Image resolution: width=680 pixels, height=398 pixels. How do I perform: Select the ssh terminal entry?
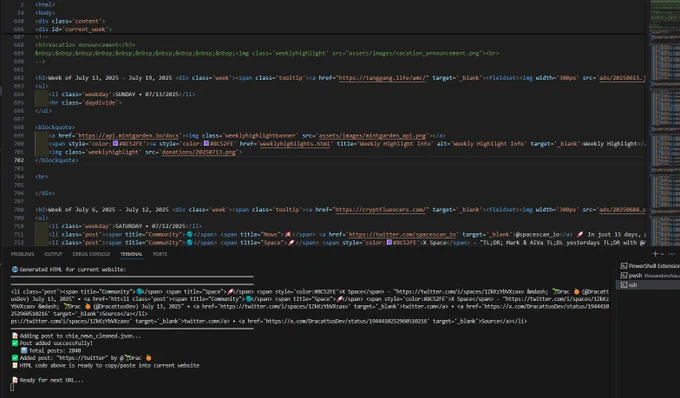648,285
